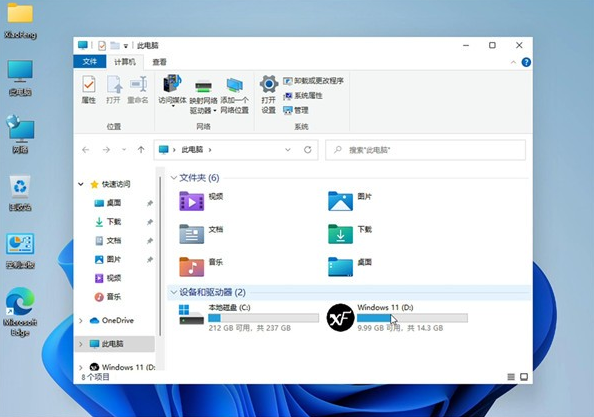Collapse the ribbon with the up chevron

click(513, 62)
